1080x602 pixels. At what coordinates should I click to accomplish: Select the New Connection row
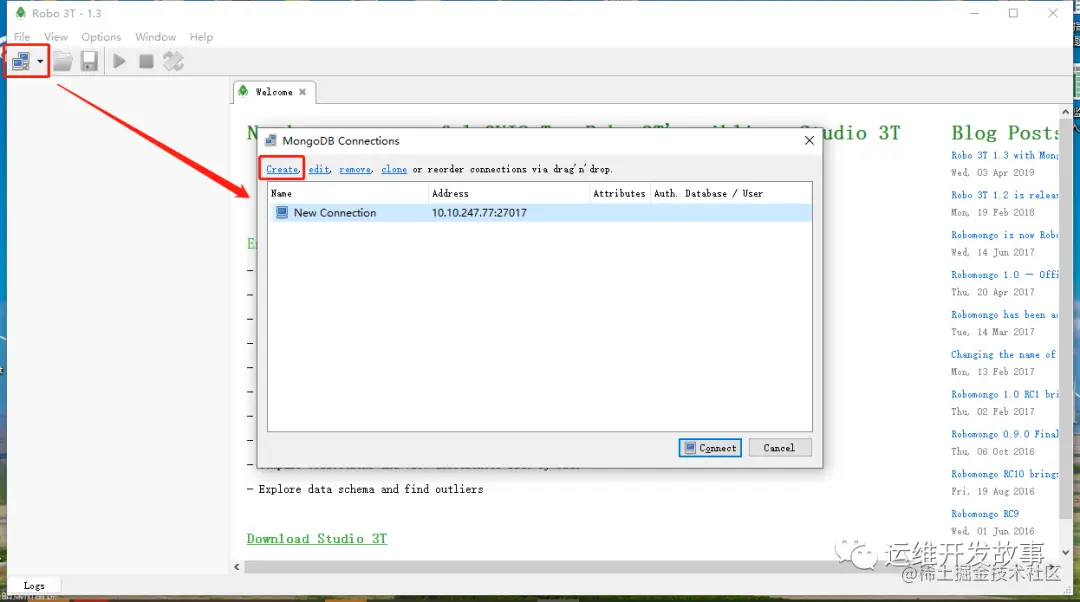coord(540,213)
